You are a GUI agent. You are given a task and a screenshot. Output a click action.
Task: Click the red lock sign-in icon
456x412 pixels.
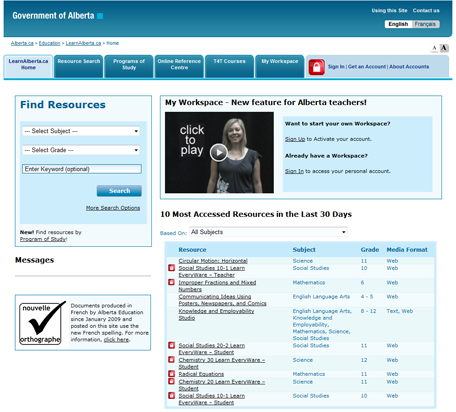(316, 67)
